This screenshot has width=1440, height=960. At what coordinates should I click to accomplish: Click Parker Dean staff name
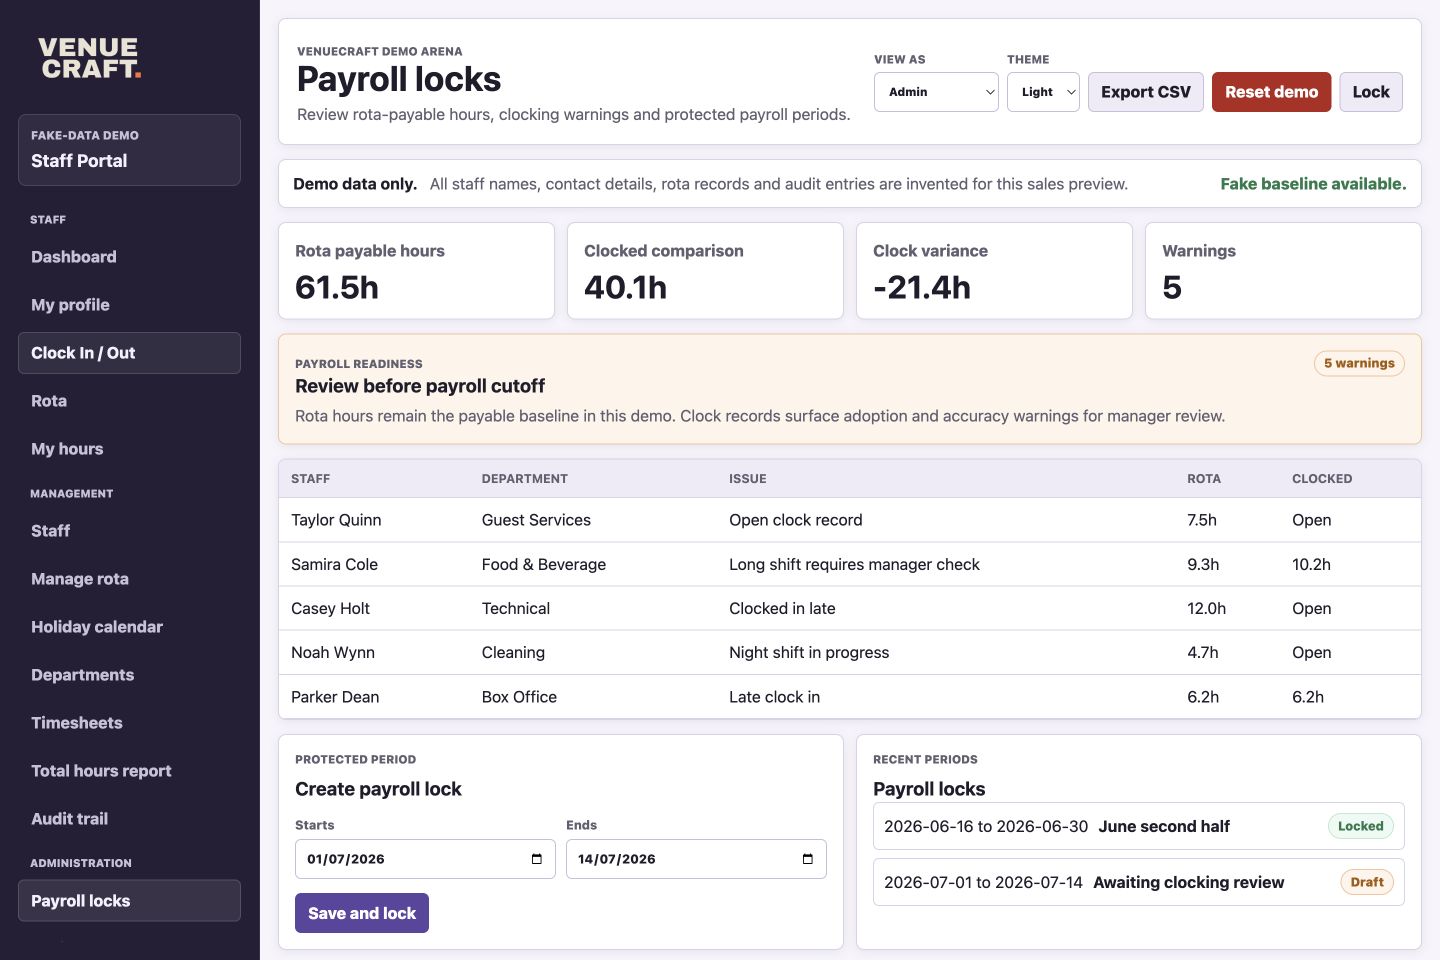[335, 697]
